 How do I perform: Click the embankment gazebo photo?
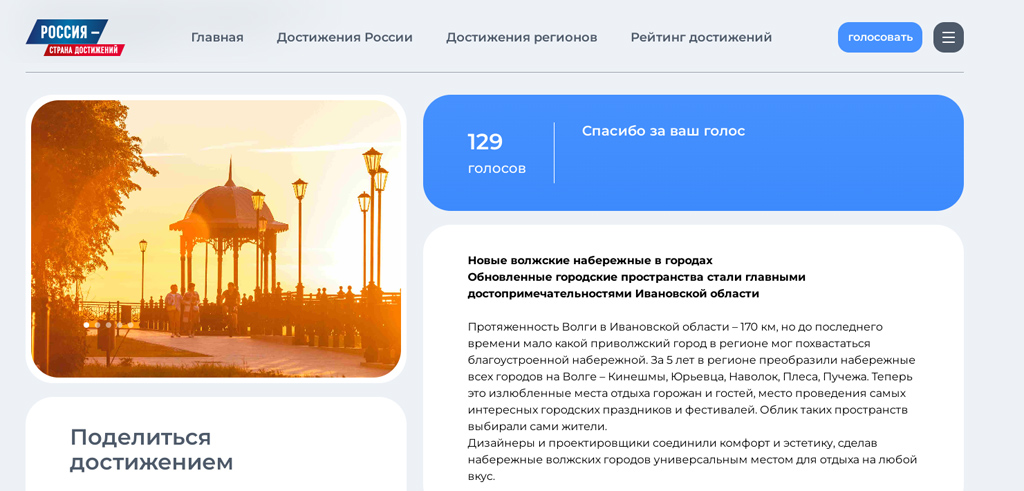[216, 238]
